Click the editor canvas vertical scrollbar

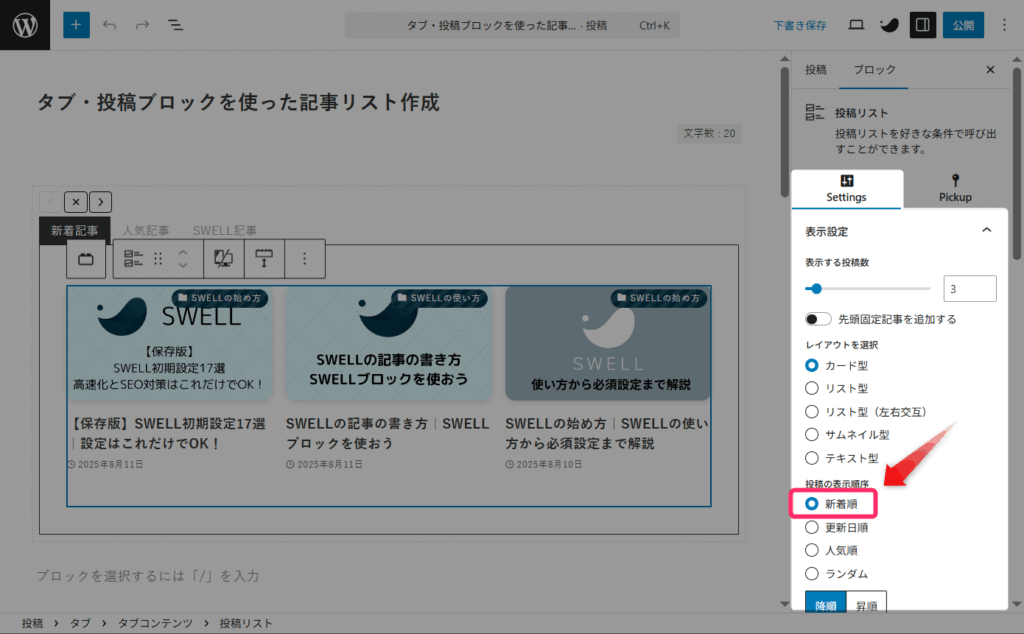tap(785, 131)
